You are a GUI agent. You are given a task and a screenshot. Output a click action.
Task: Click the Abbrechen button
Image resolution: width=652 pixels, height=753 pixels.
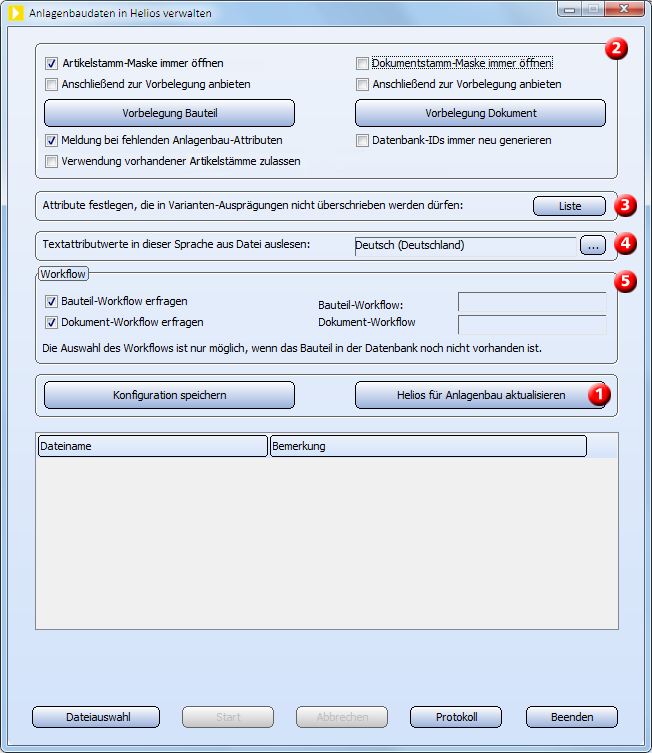(x=342, y=717)
